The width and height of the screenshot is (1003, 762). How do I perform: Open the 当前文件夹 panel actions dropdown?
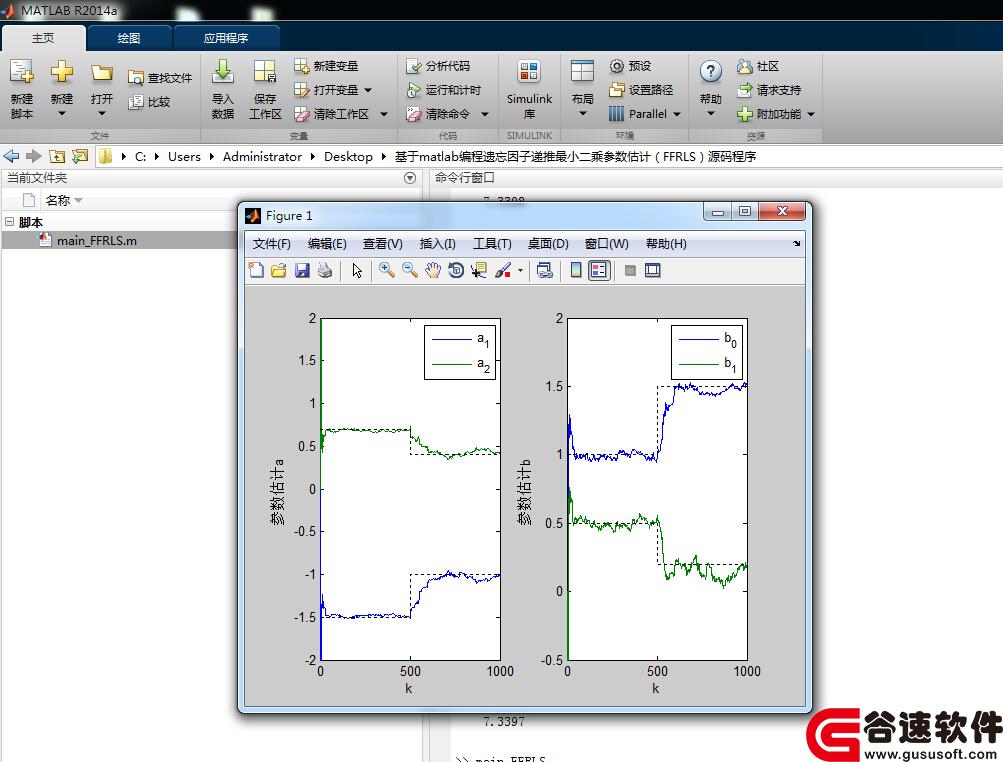pyautogui.click(x=410, y=178)
